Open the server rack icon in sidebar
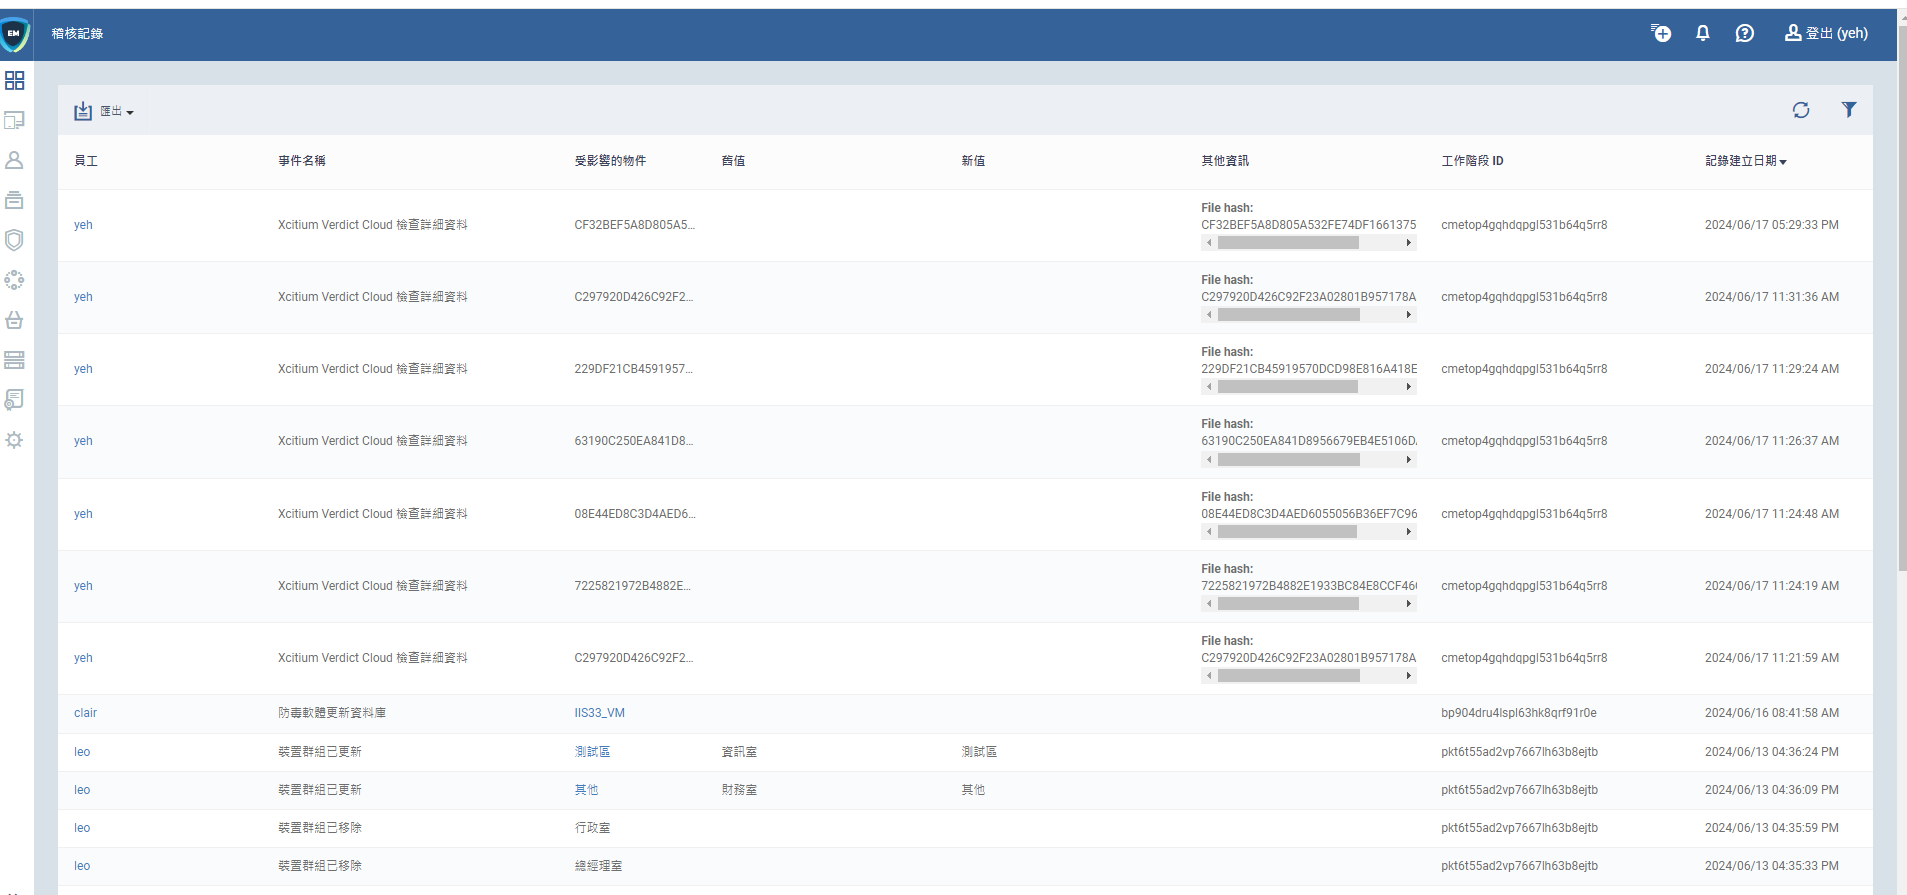The height and width of the screenshot is (895, 1907). 14,360
